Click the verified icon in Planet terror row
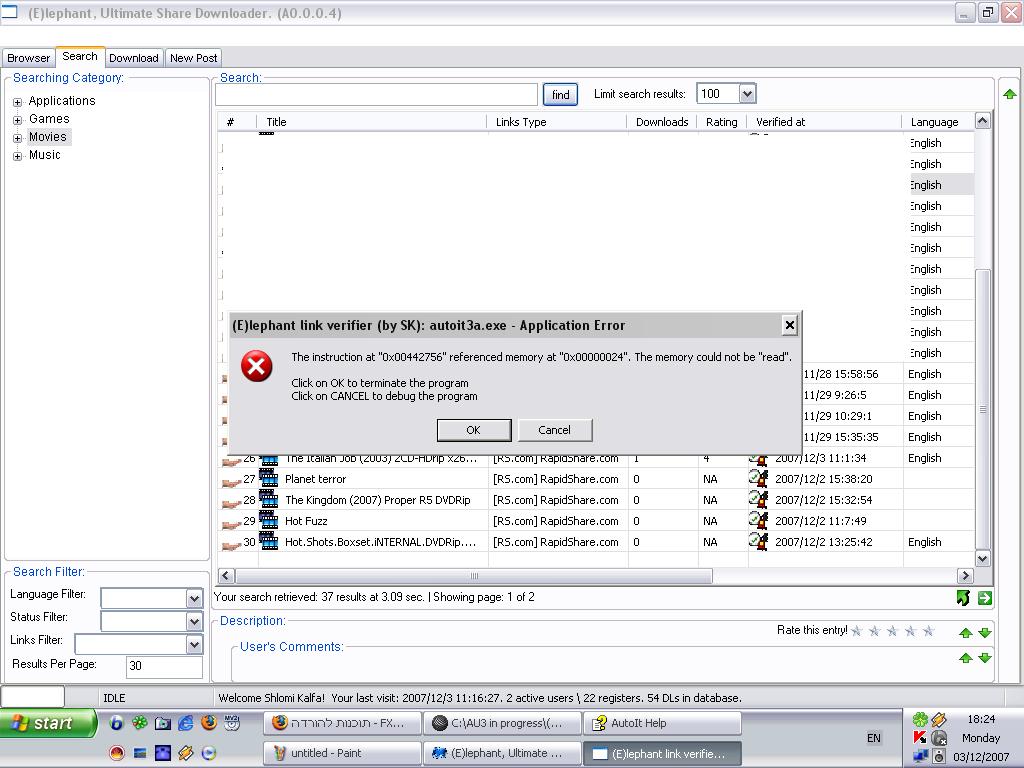 point(758,479)
